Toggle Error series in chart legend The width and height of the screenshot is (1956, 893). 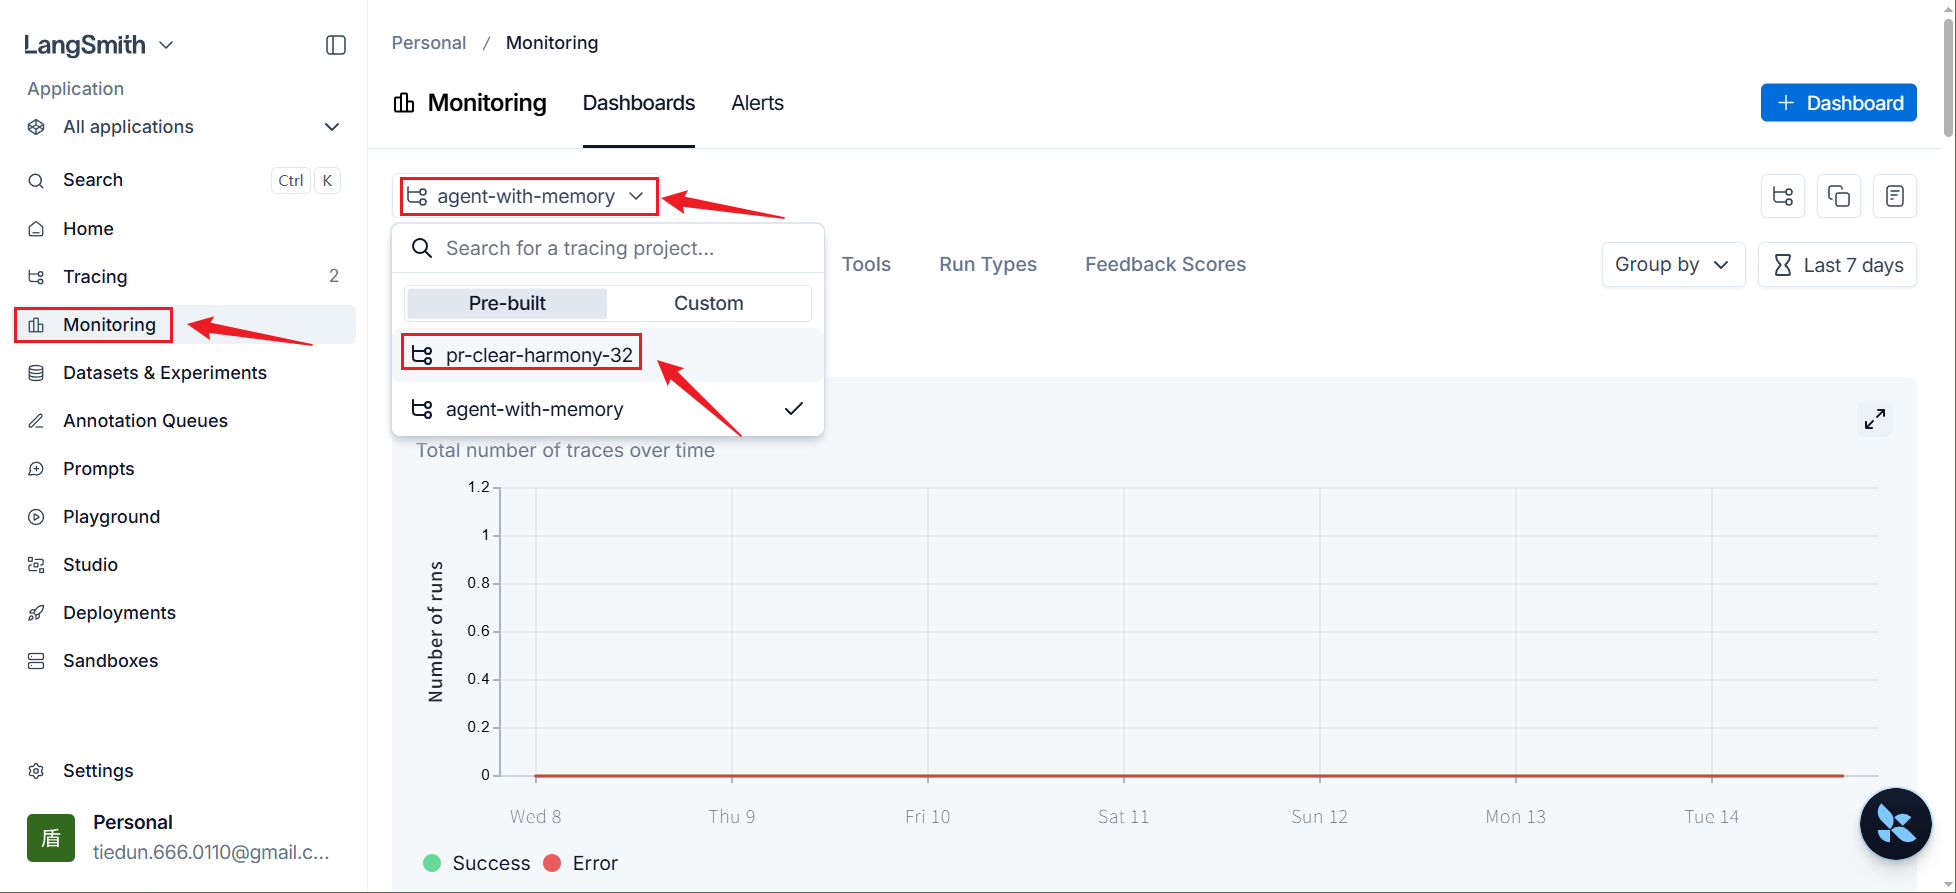[580, 863]
